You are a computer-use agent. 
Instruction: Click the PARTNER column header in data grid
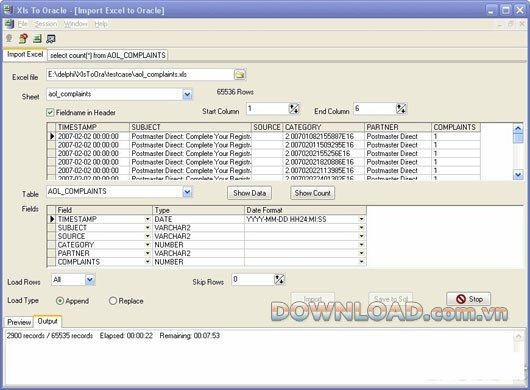pyautogui.click(x=398, y=127)
